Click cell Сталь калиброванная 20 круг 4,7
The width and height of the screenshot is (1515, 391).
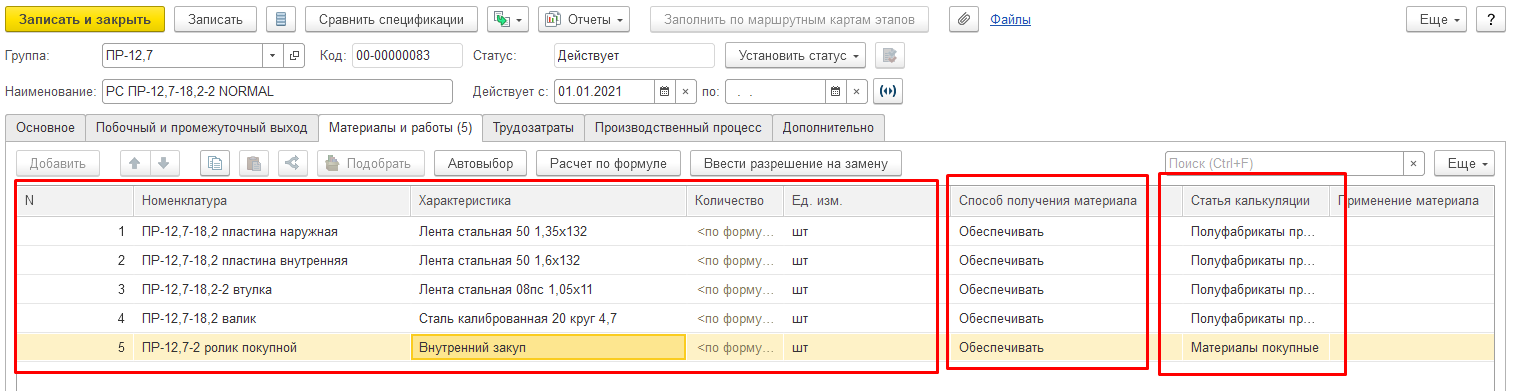coord(548,319)
